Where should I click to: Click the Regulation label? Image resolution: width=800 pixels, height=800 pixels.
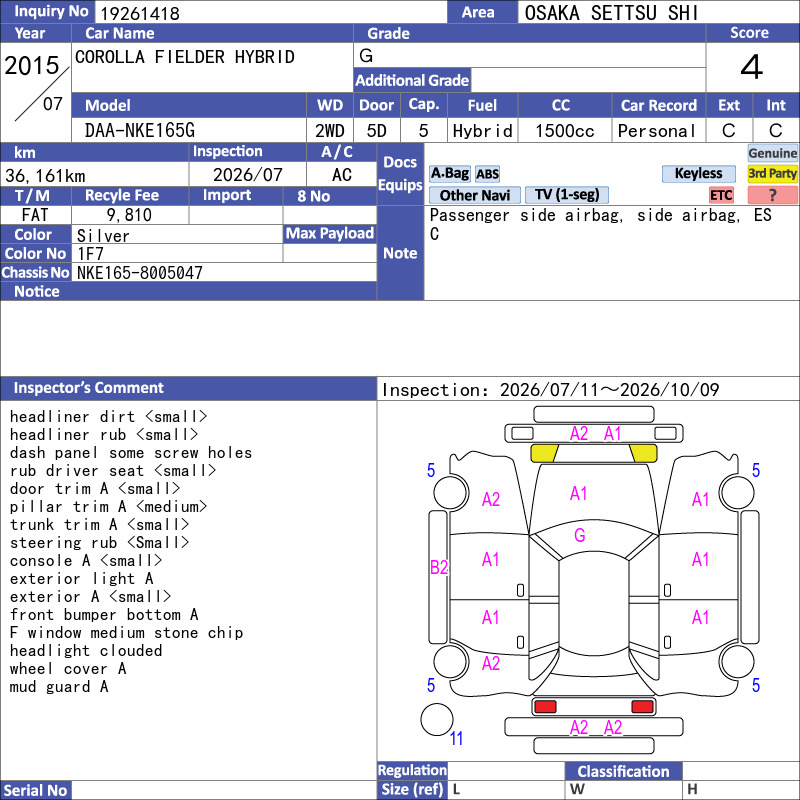pyautogui.click(x=412, y=770)
